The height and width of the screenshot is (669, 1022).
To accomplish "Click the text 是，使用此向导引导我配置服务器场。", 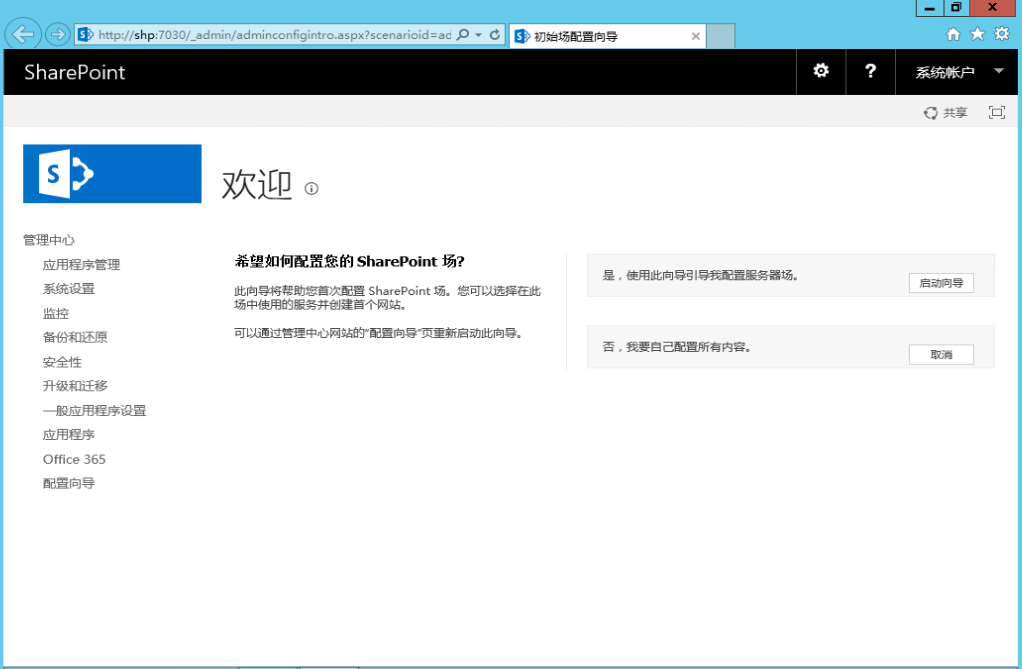I will point(701,275).
